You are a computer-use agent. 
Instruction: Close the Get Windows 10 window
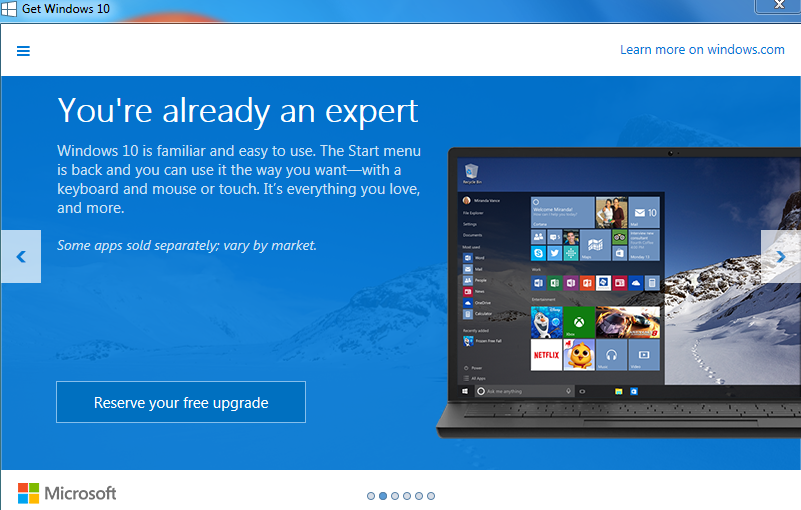(x=778, y=6)
